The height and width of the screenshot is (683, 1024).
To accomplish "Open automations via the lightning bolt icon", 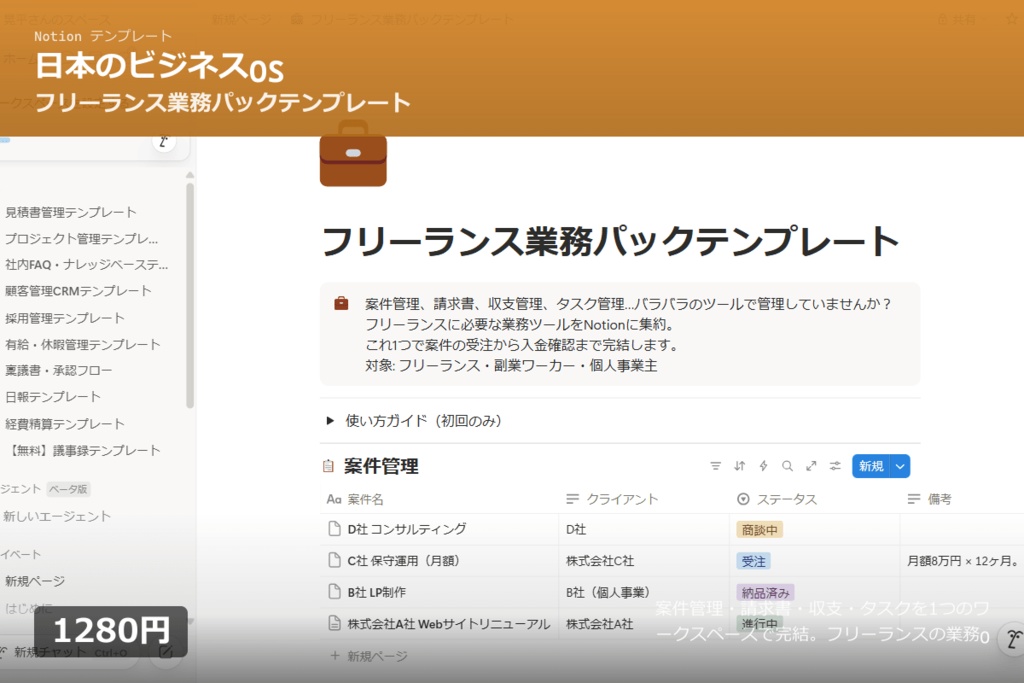I will [763, 466].
